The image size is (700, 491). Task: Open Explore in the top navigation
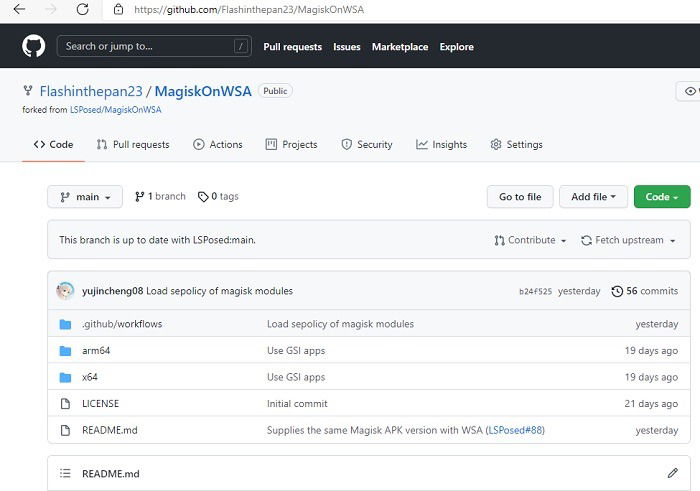pos(456,47)
